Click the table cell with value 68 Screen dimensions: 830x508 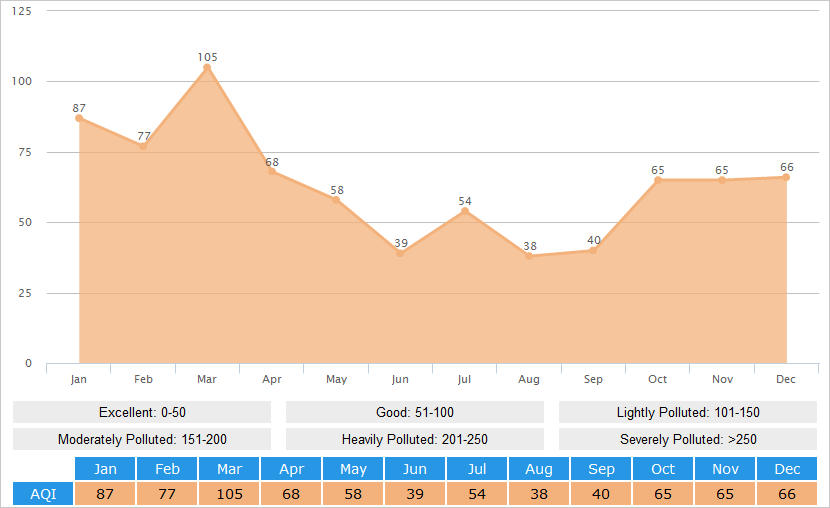click(291, 494)
